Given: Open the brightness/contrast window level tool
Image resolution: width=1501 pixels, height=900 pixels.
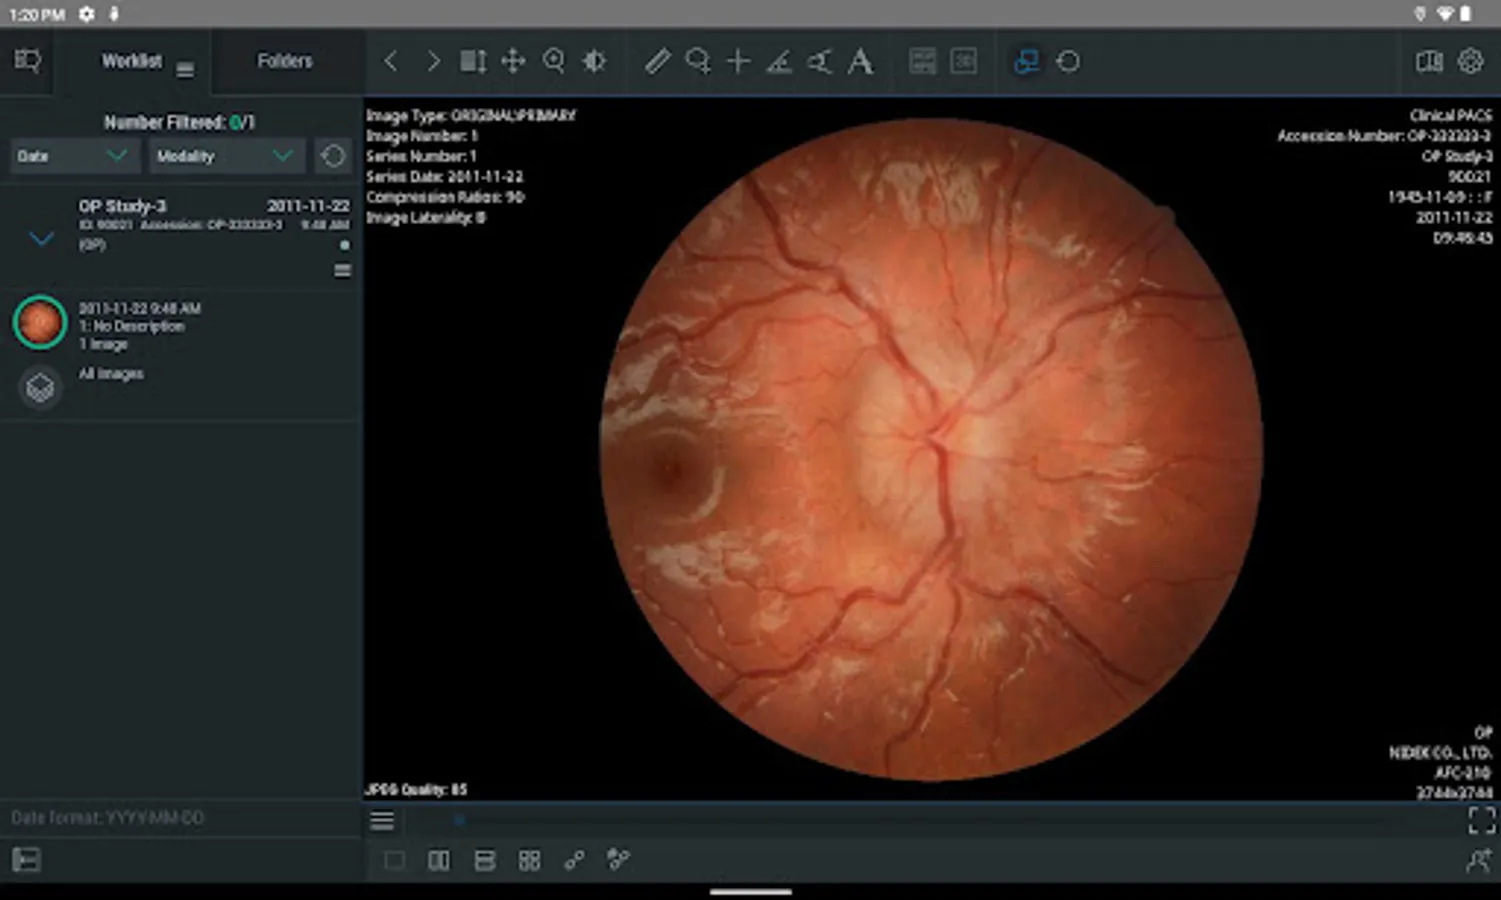Looking at the screenshot, I should point(594,62).
